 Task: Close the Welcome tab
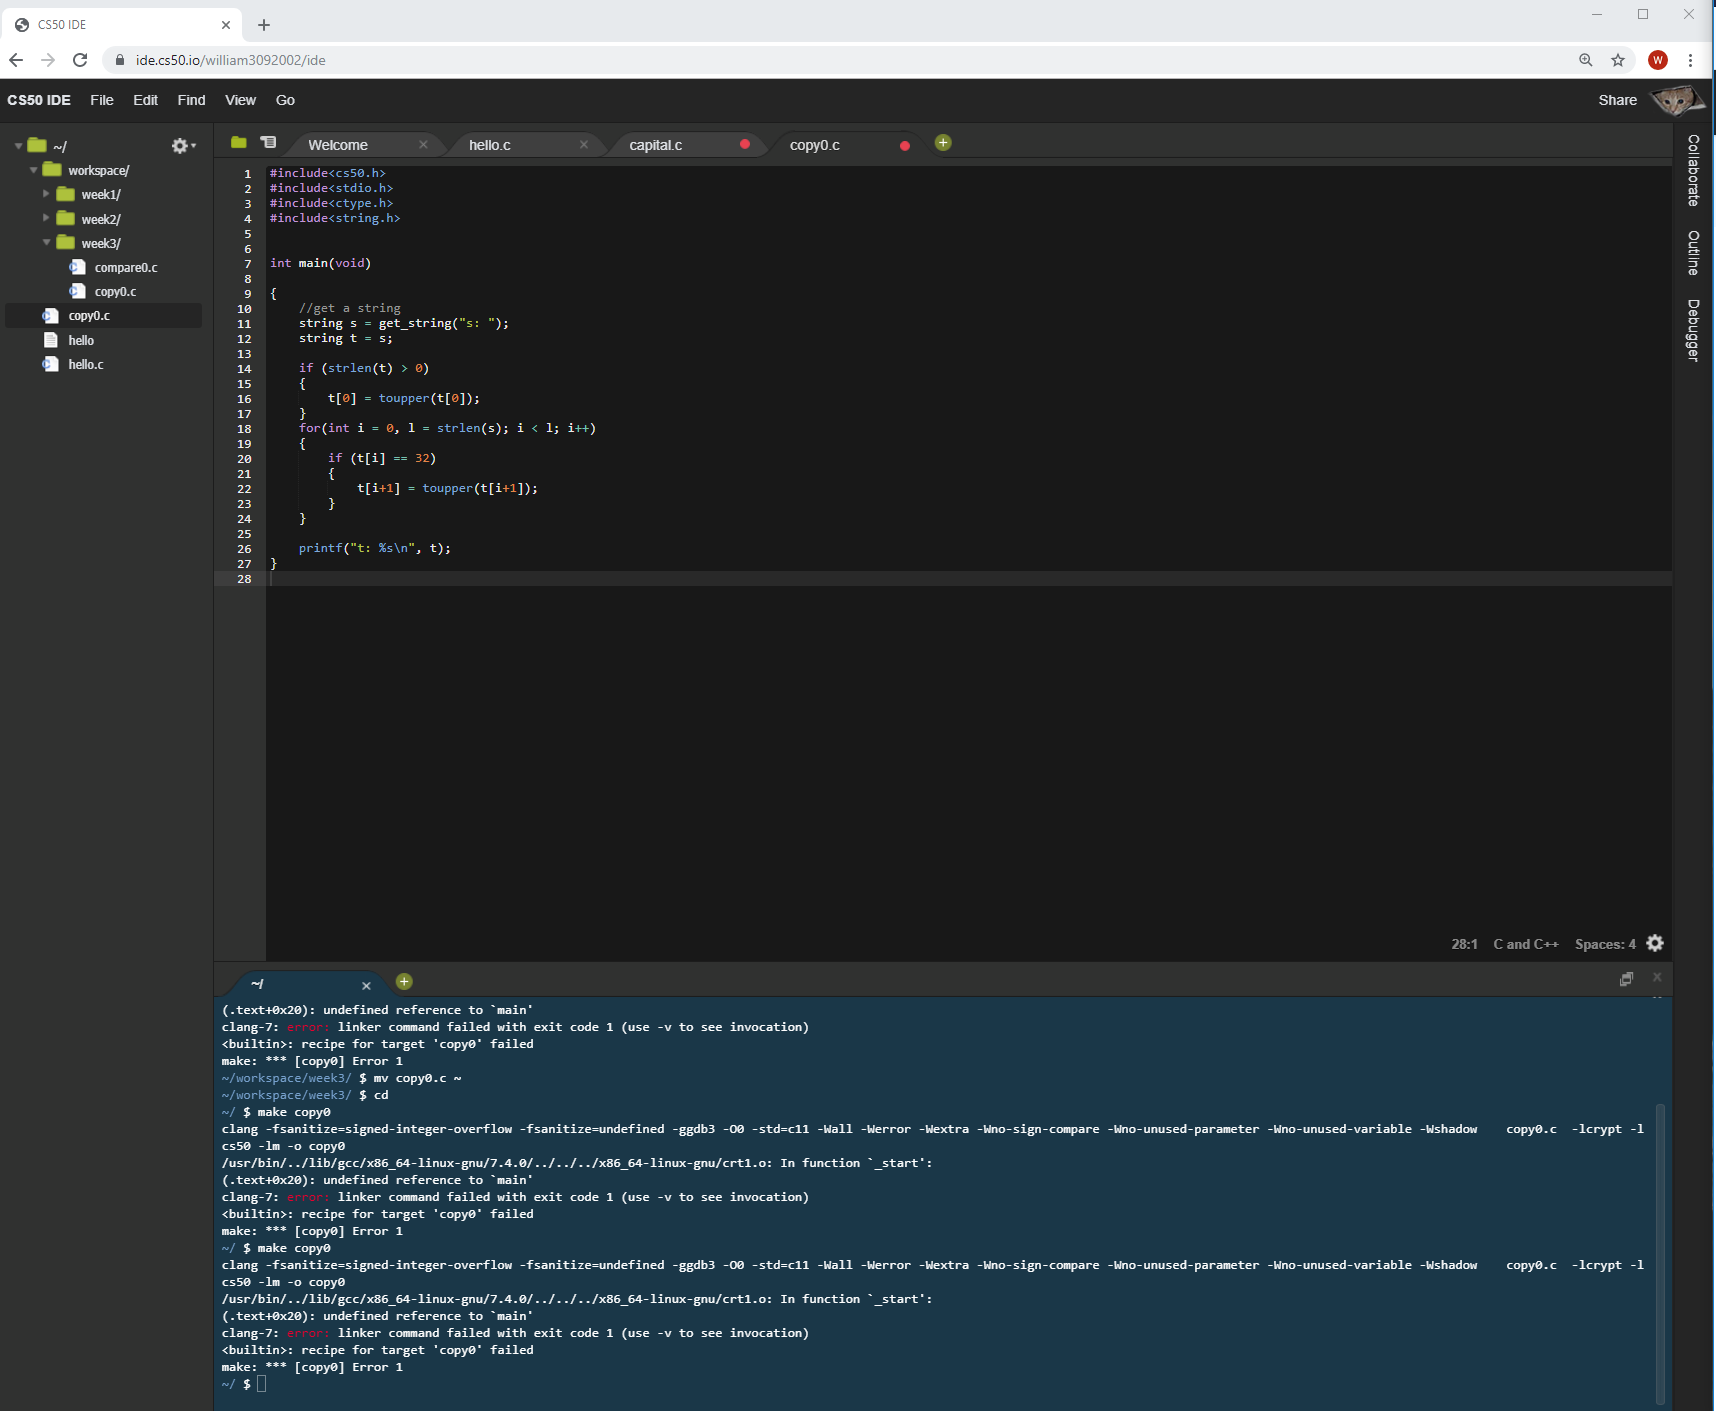coord(423,145)
